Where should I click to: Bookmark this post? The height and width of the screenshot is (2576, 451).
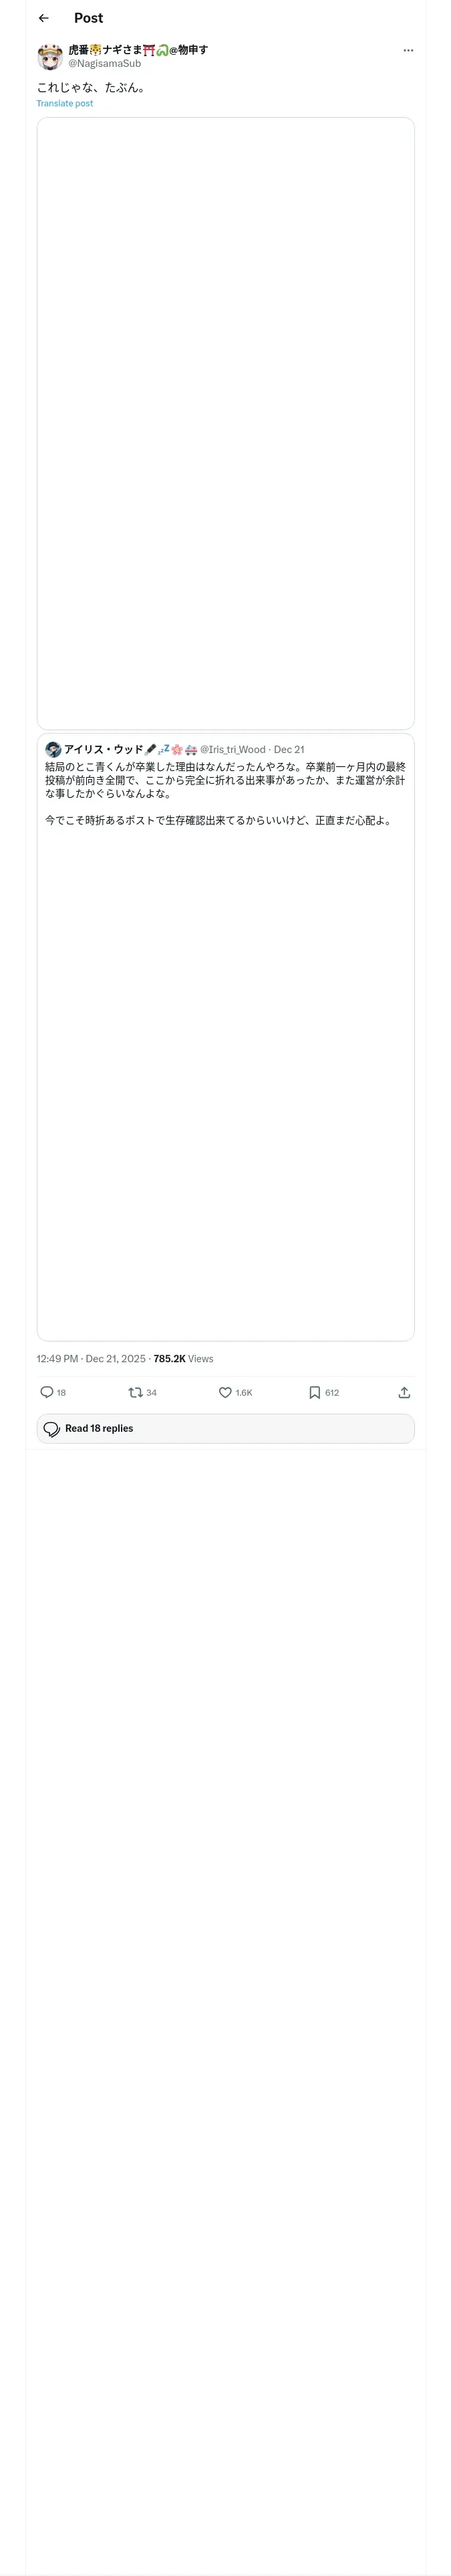click(314, 1392)
